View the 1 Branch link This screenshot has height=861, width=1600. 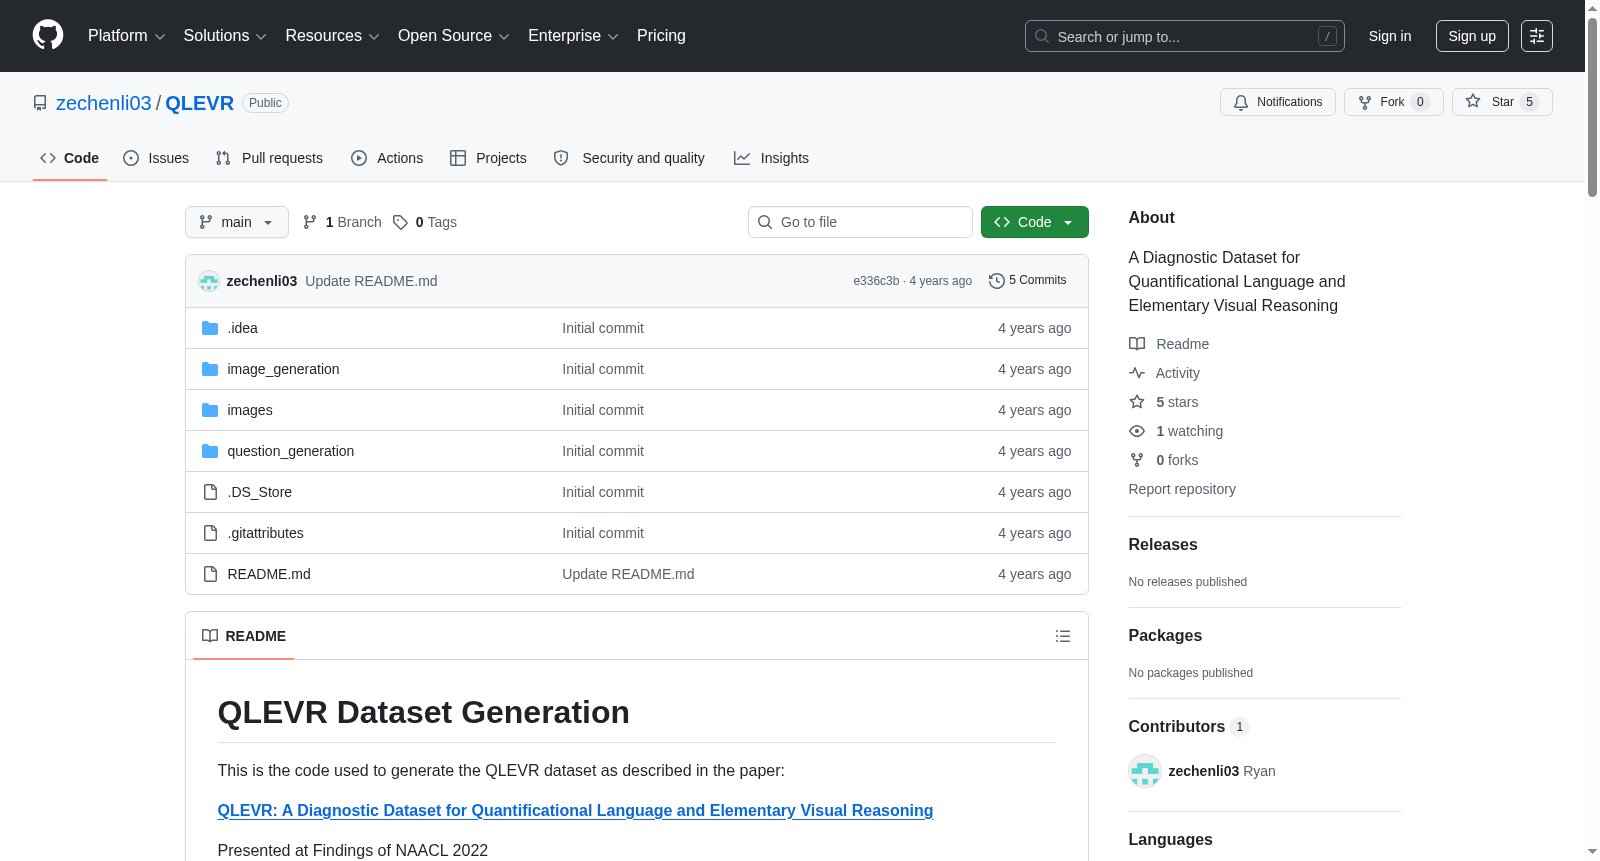tap(342, 222)
